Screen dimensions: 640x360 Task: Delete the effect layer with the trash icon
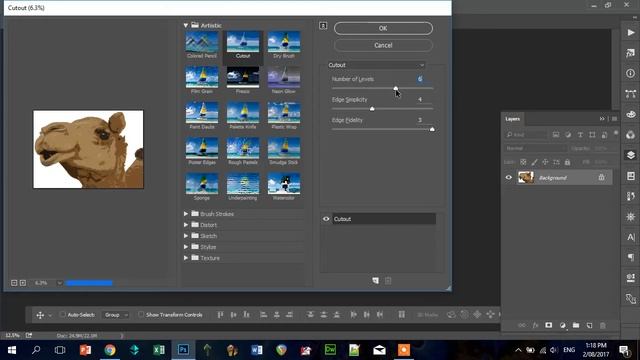click(x=388, y=280)
